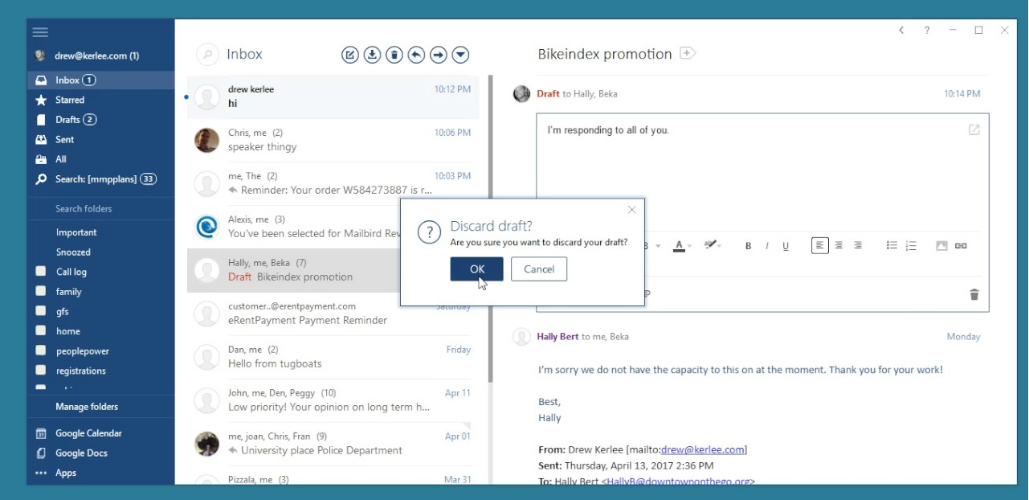The width and height of the screenshot is (1029, 500).
Task: Open University place Police Department email
Action: point(333,444)
